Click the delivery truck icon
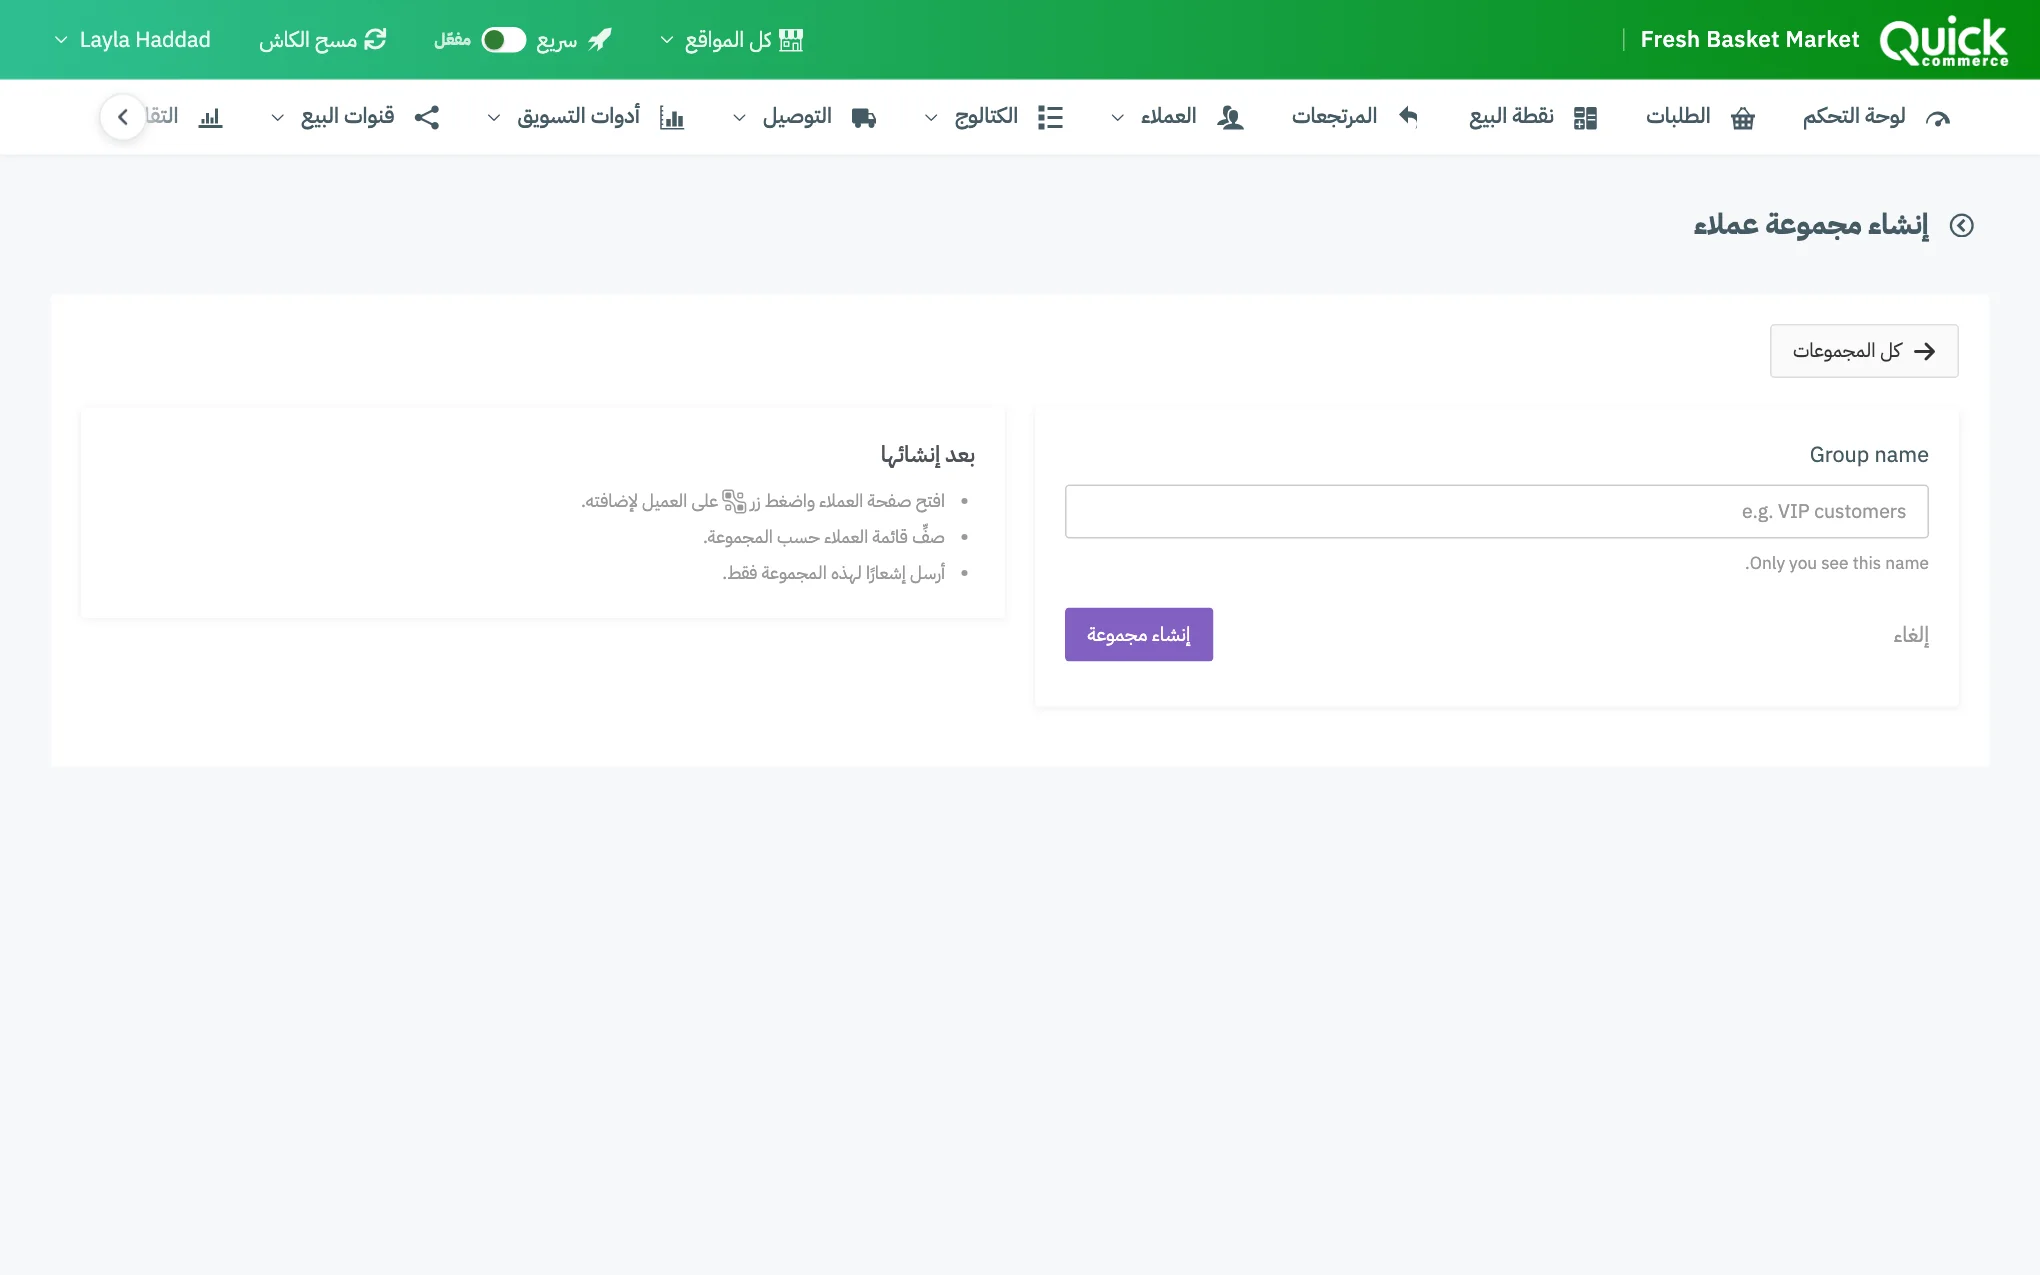Viewport: 2040px width, 1275px height. click(864, 118)
